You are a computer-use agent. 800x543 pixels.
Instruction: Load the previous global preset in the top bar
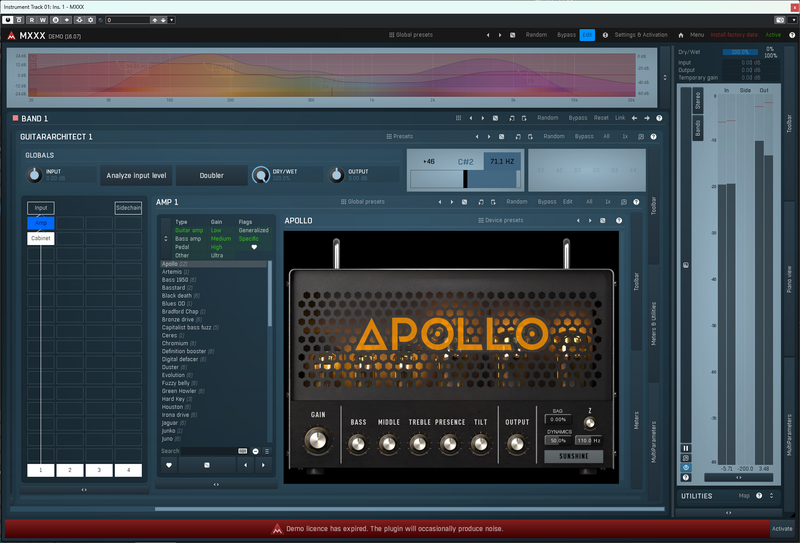[488, 35]
